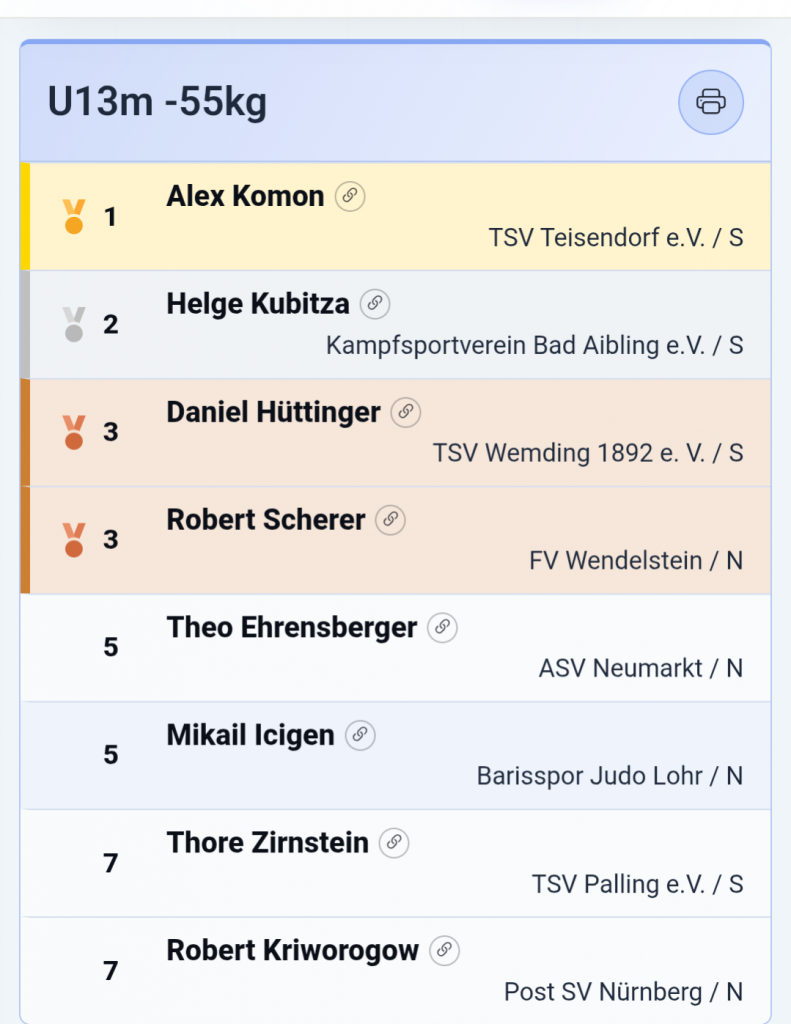Open link icon next to Alex Komon

[x=350, y=196]
